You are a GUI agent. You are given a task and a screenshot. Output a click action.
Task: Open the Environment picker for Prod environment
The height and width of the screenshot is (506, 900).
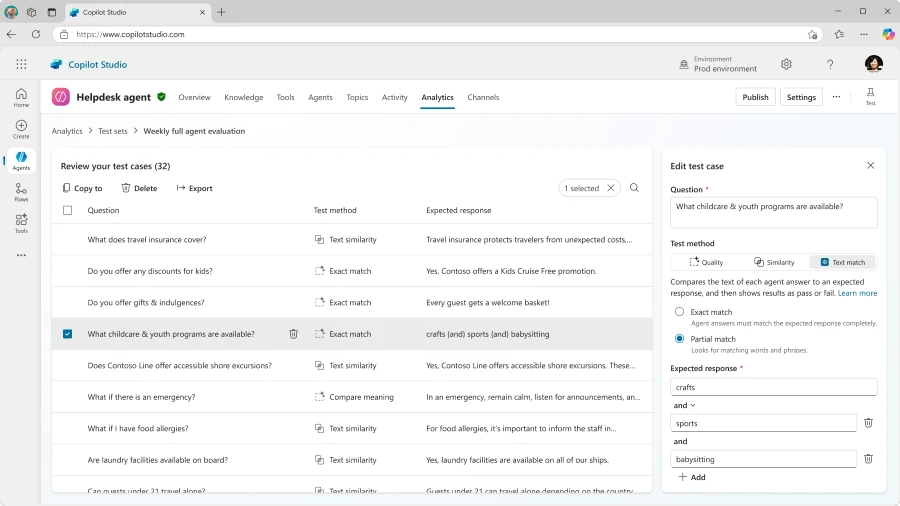pyautogui.click(x=718, y=64)
